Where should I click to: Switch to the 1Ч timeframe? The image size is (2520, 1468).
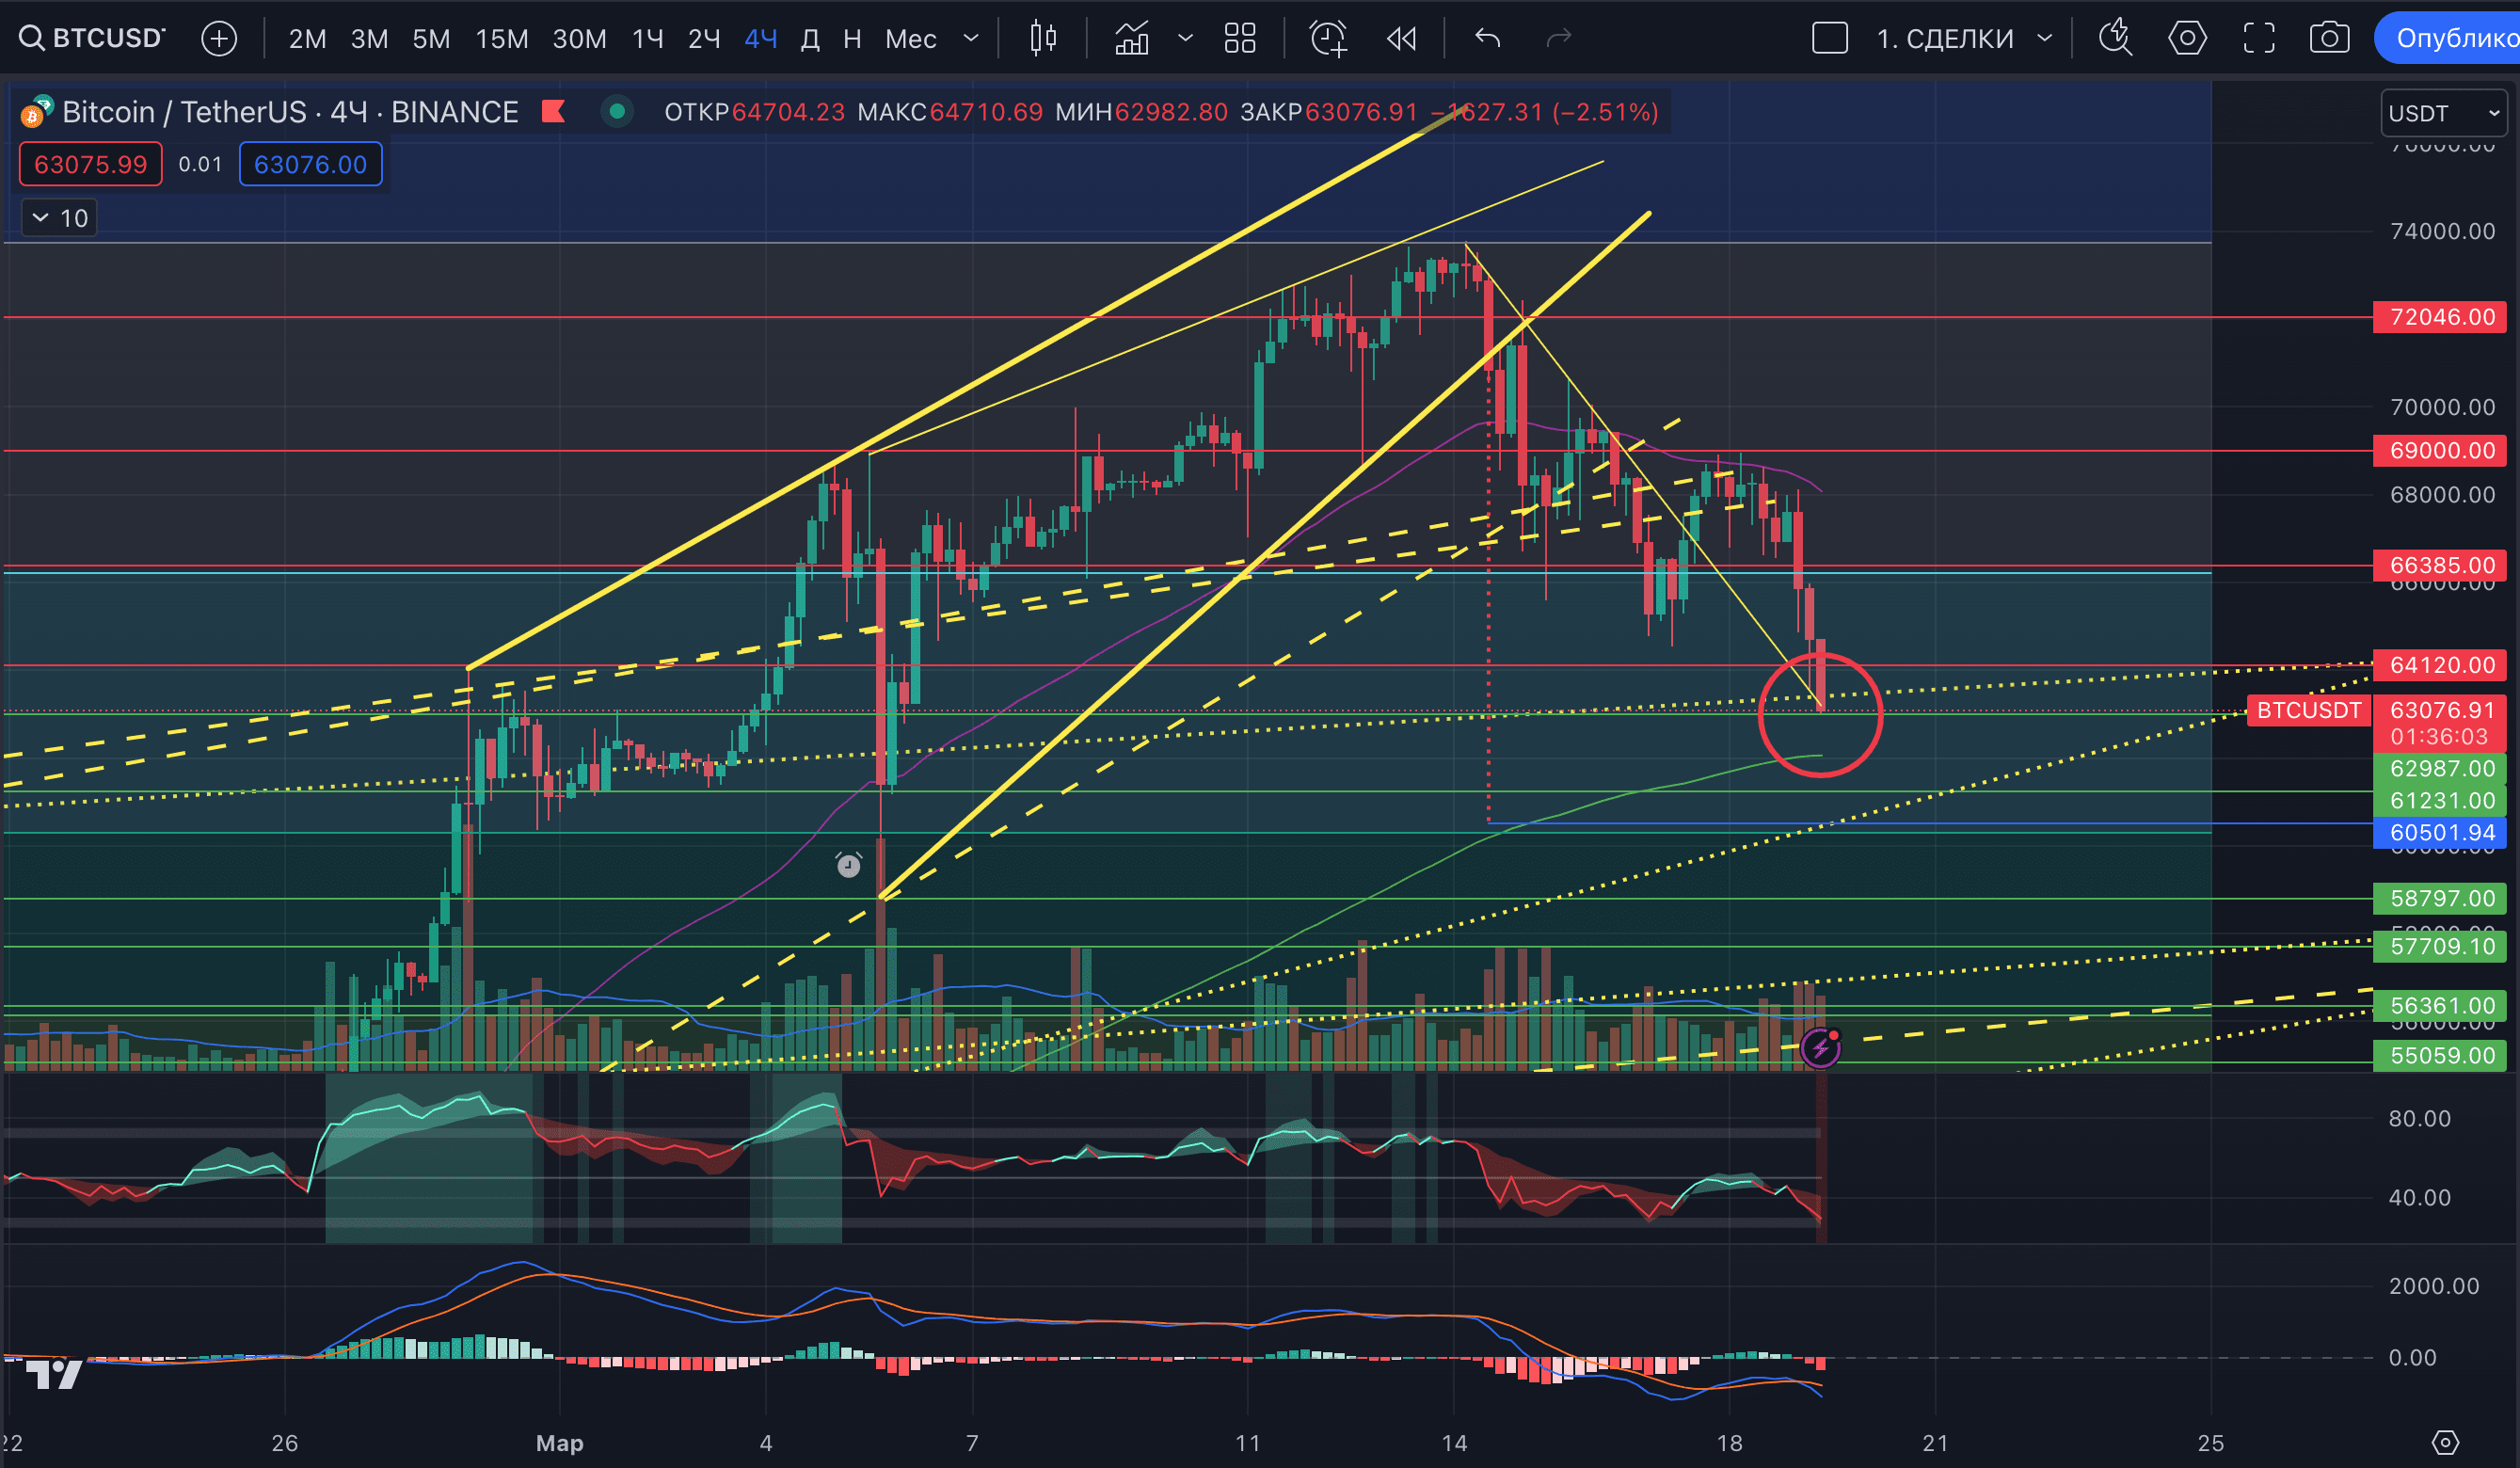[x=647, y=38]
